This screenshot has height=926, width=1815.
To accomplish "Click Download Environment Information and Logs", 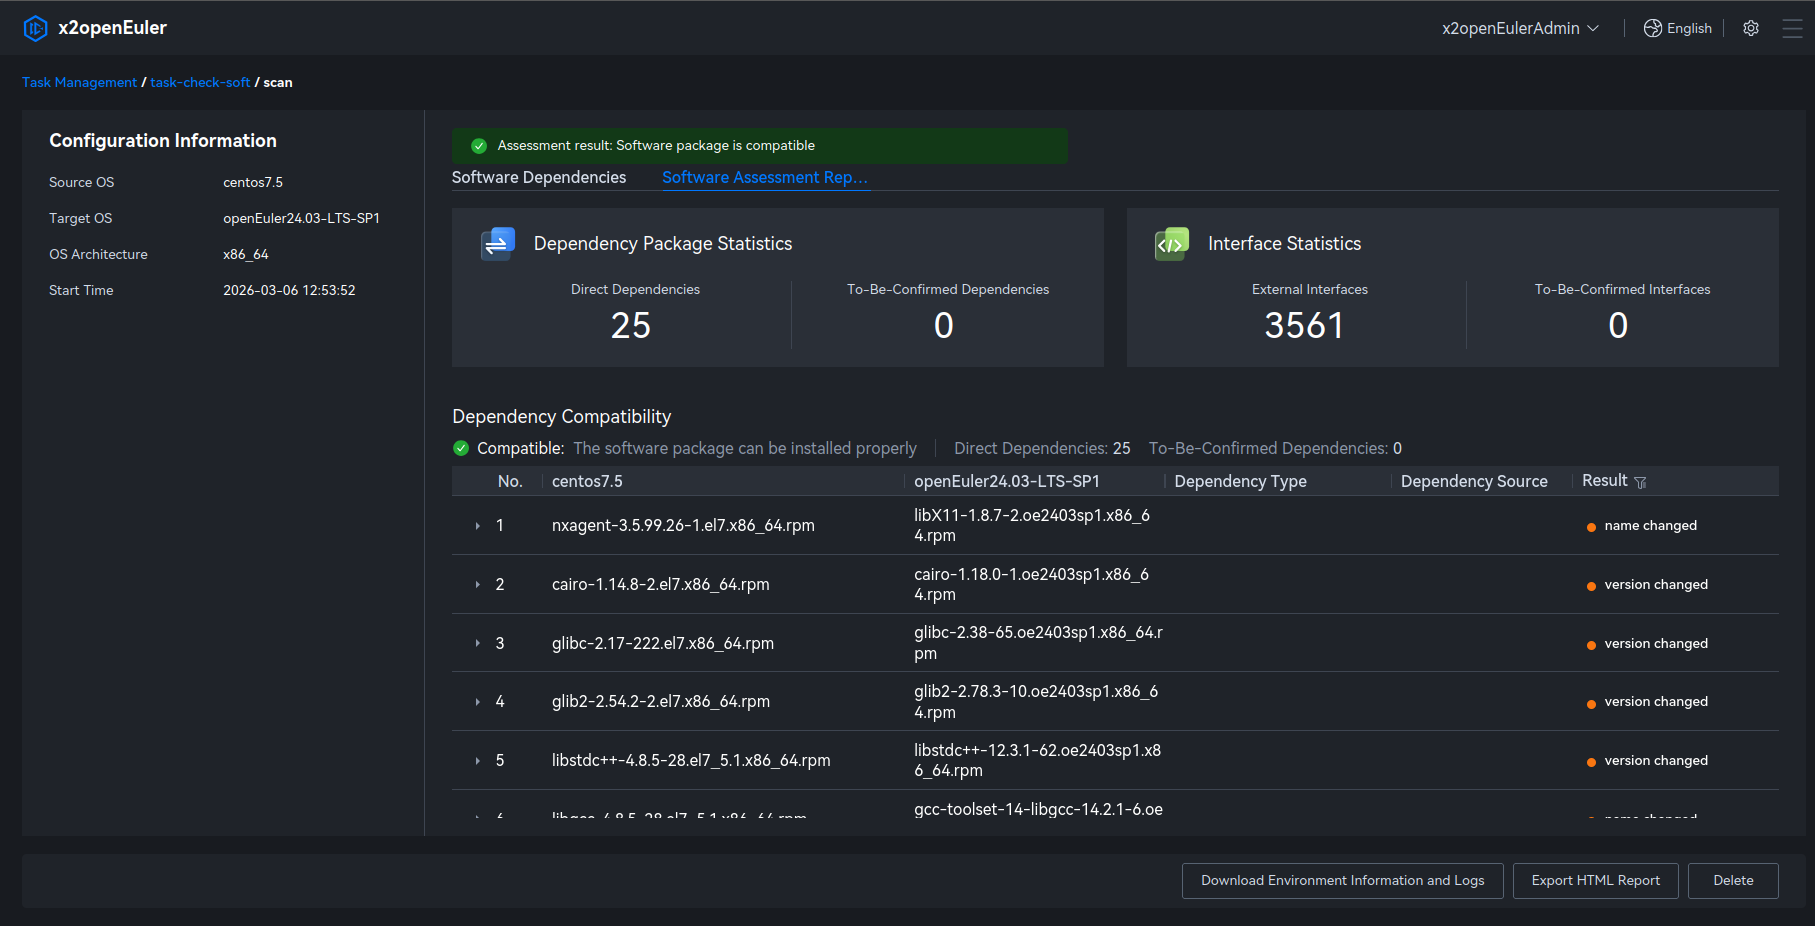I will point(1342,880).
